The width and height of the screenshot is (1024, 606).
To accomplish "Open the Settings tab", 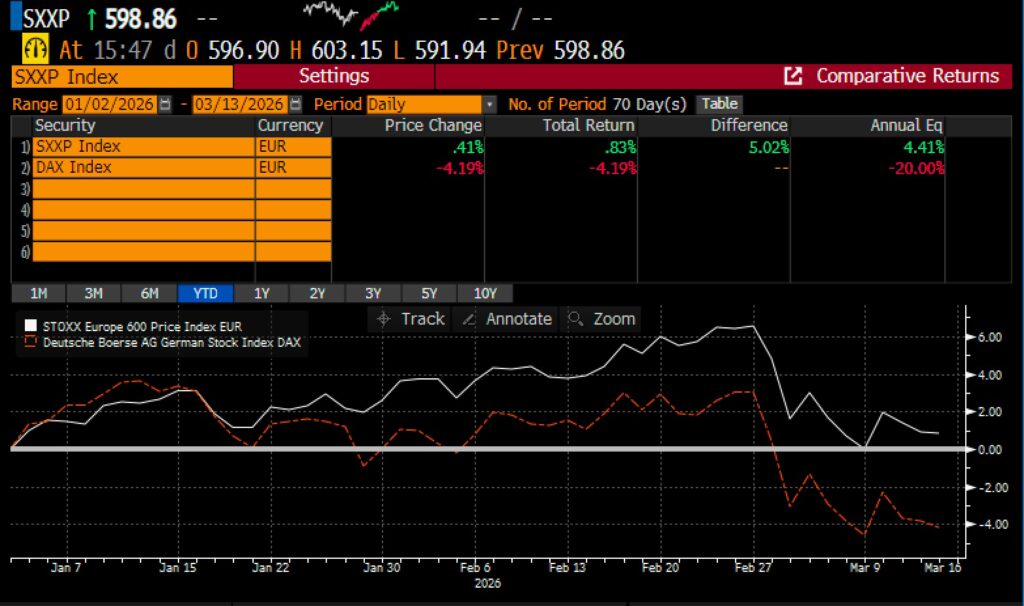I will tap(334, 76).
